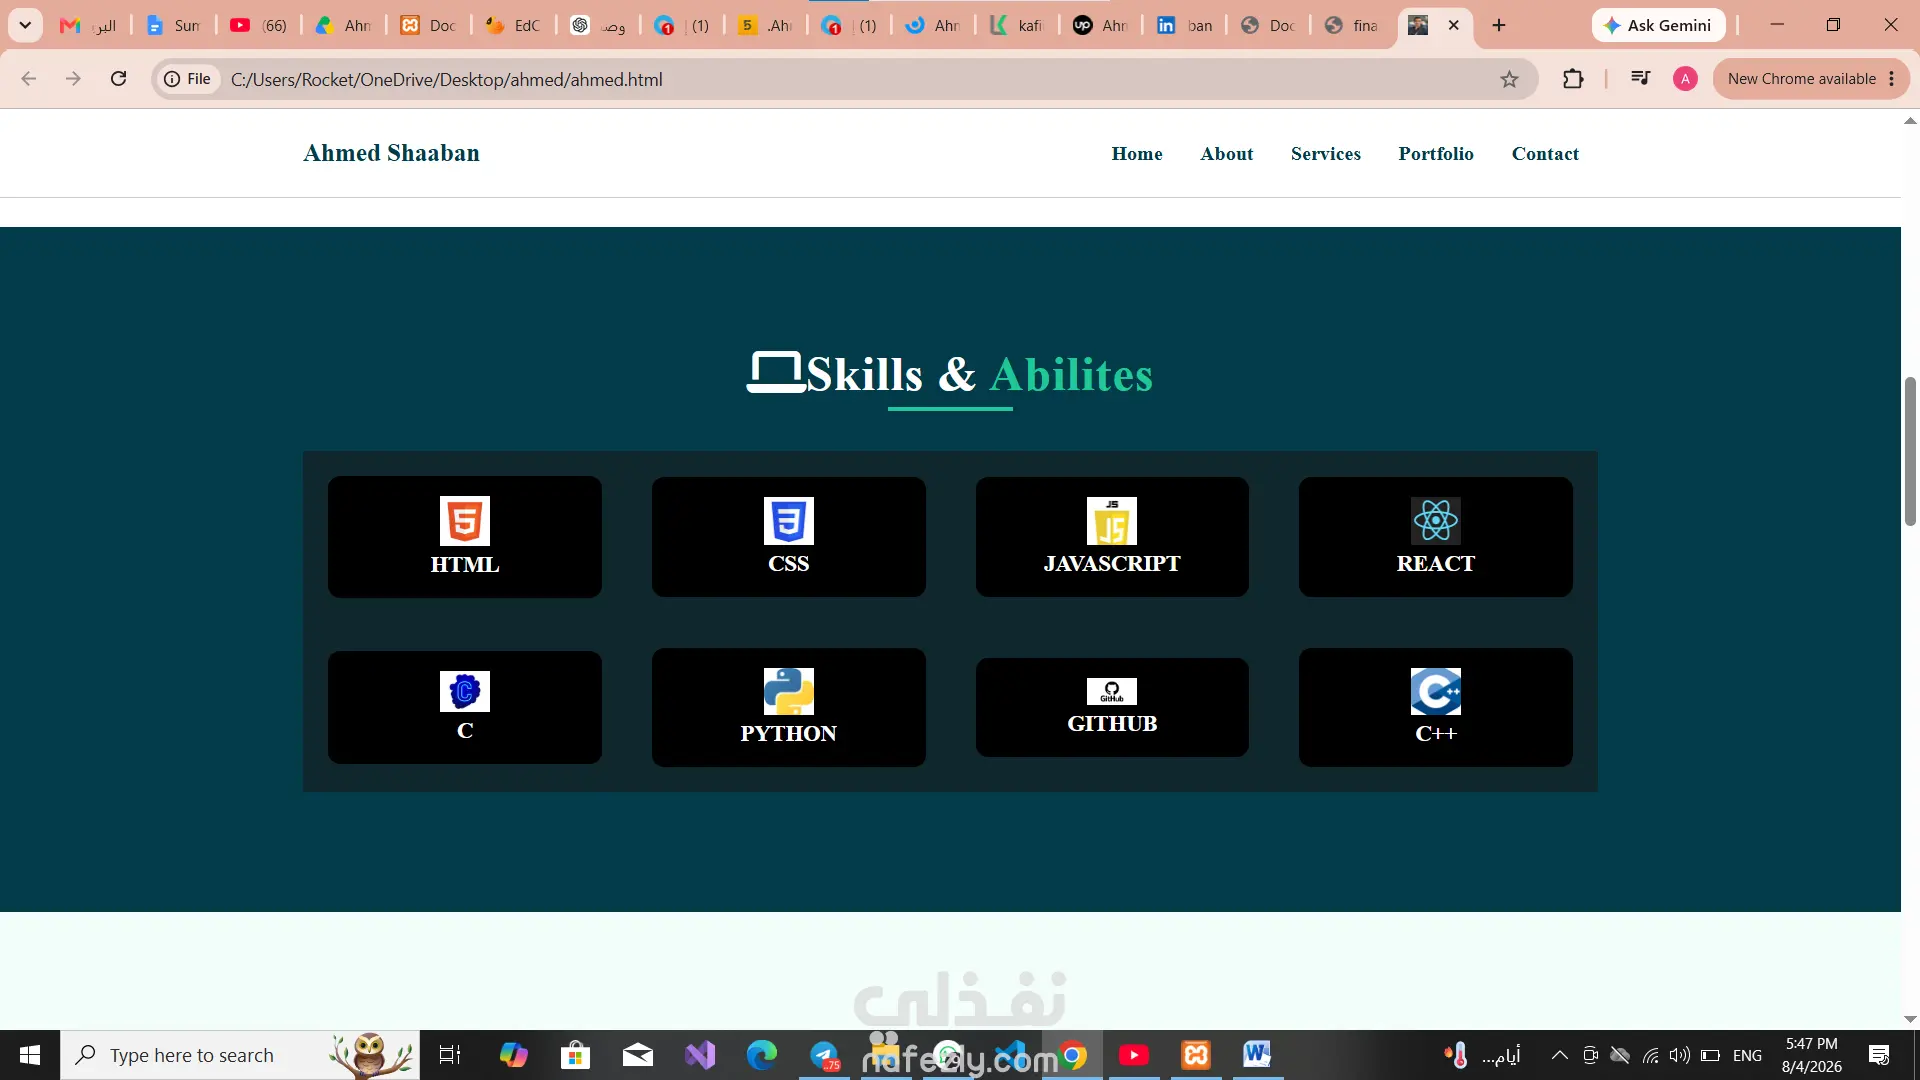Viewport: 1920px width, 1080px height.
Task: Click the 'Skills &' heading text
Action: pyautogui.click(x=891, y=374)
